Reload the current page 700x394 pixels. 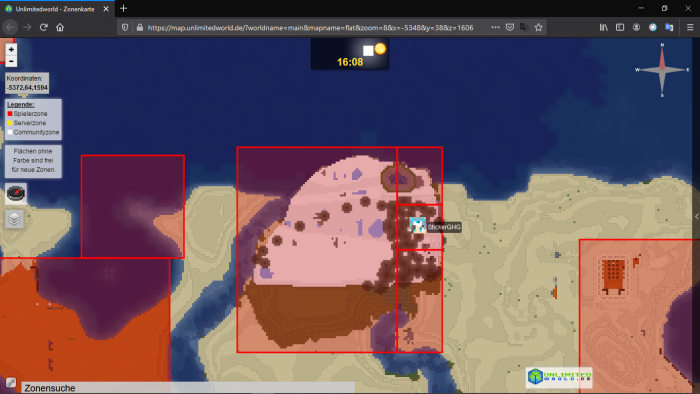(x=43, y=27)
